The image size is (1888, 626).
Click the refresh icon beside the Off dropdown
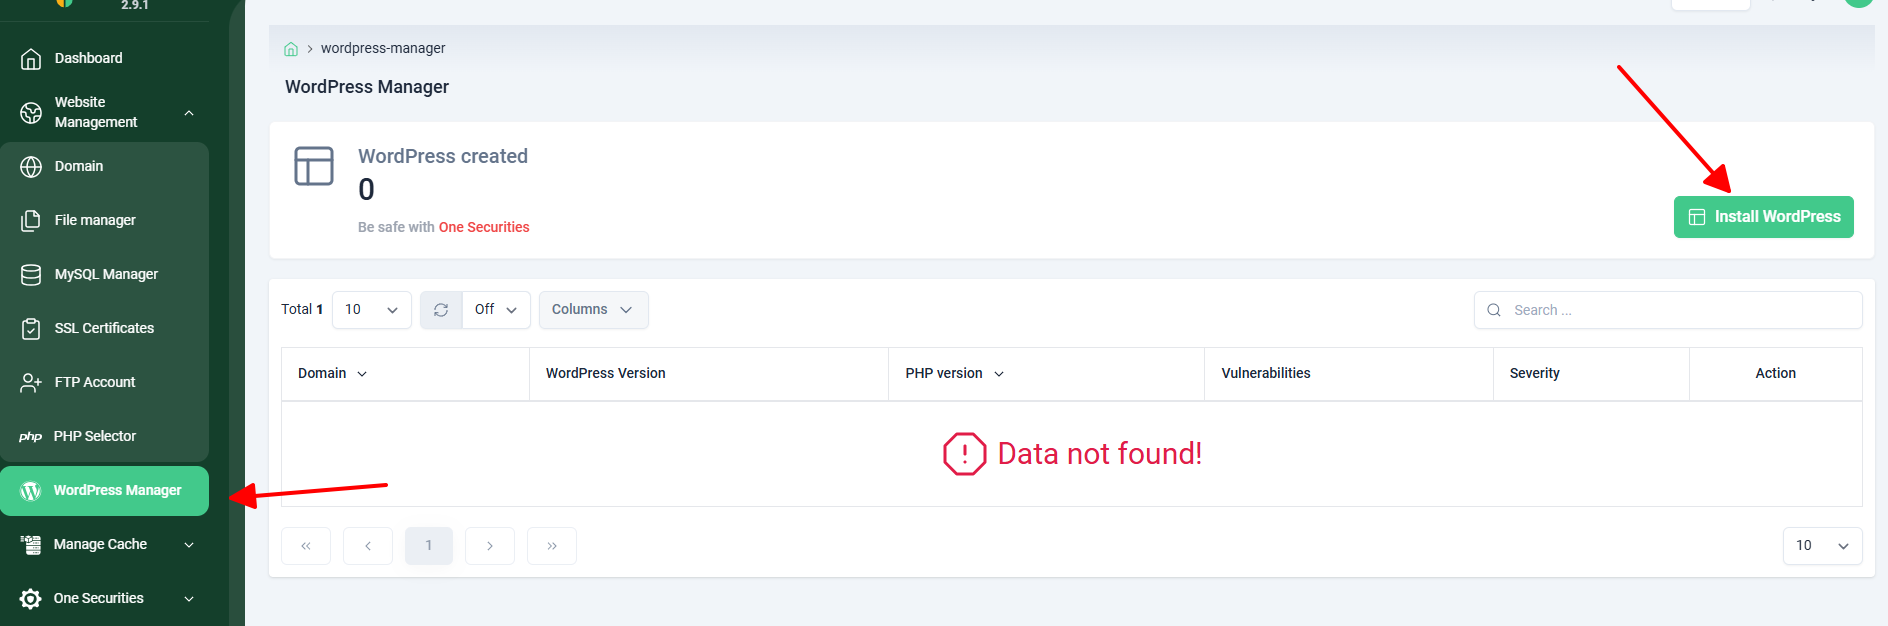click(x=441, y=310)
